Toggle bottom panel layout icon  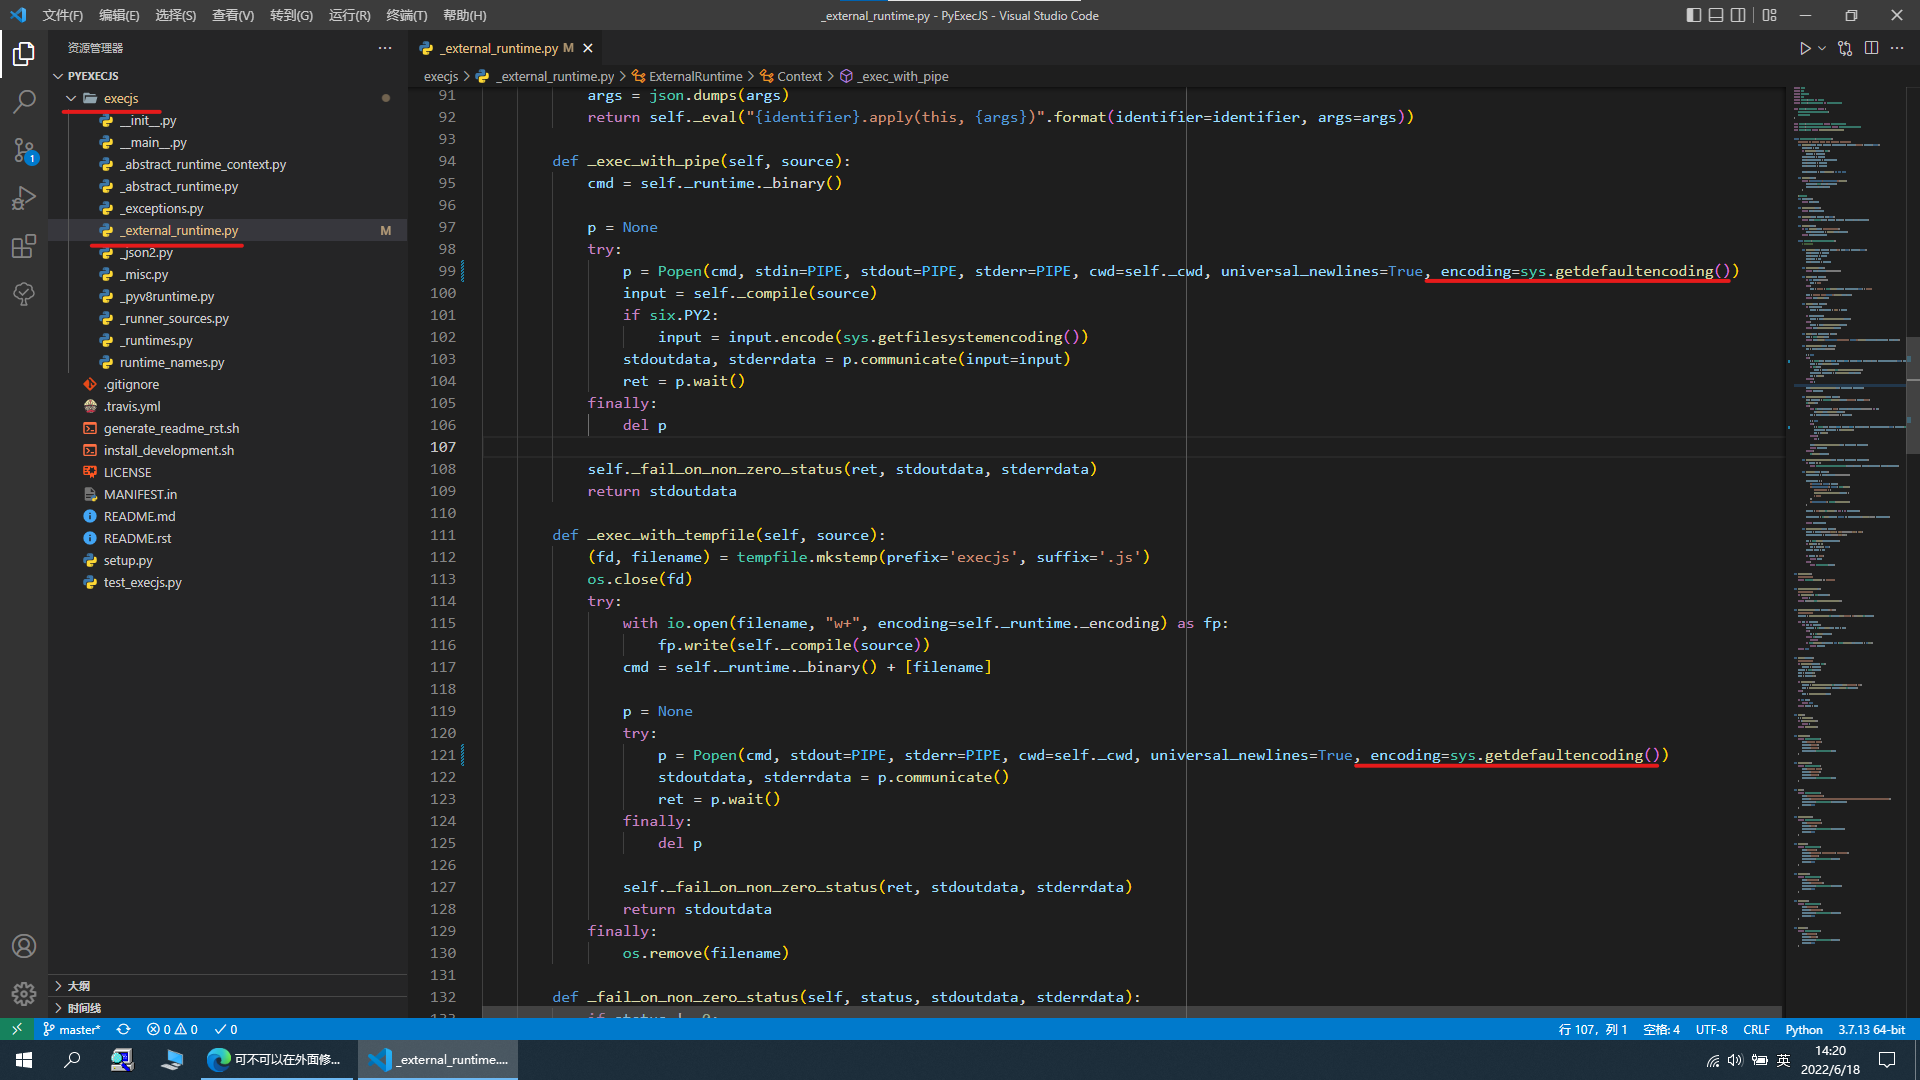[x=1716, y=15]
